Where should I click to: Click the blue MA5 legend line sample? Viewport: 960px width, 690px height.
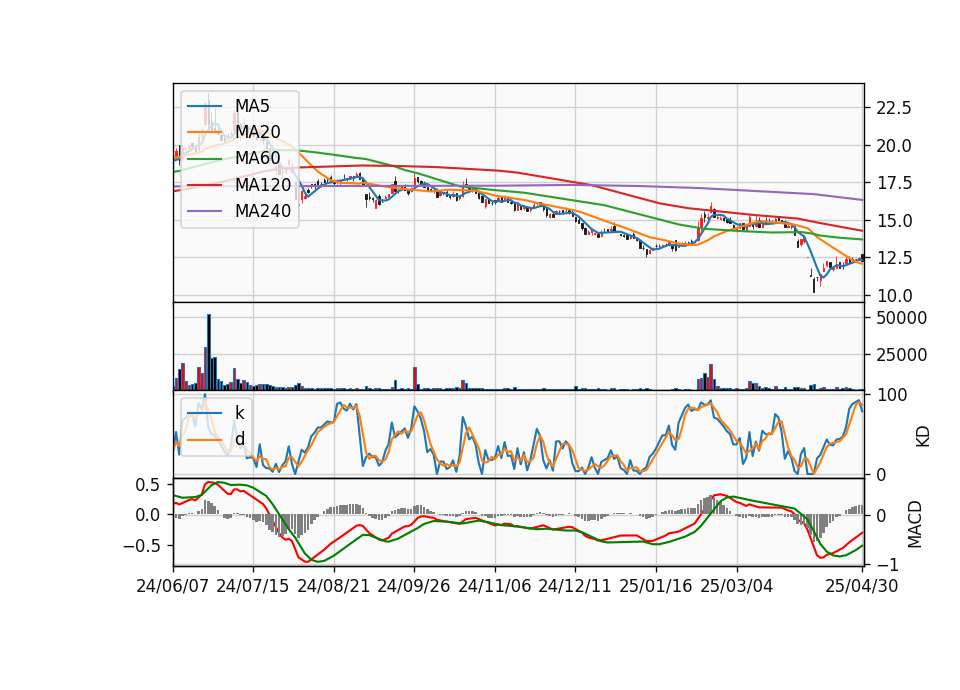204,106
